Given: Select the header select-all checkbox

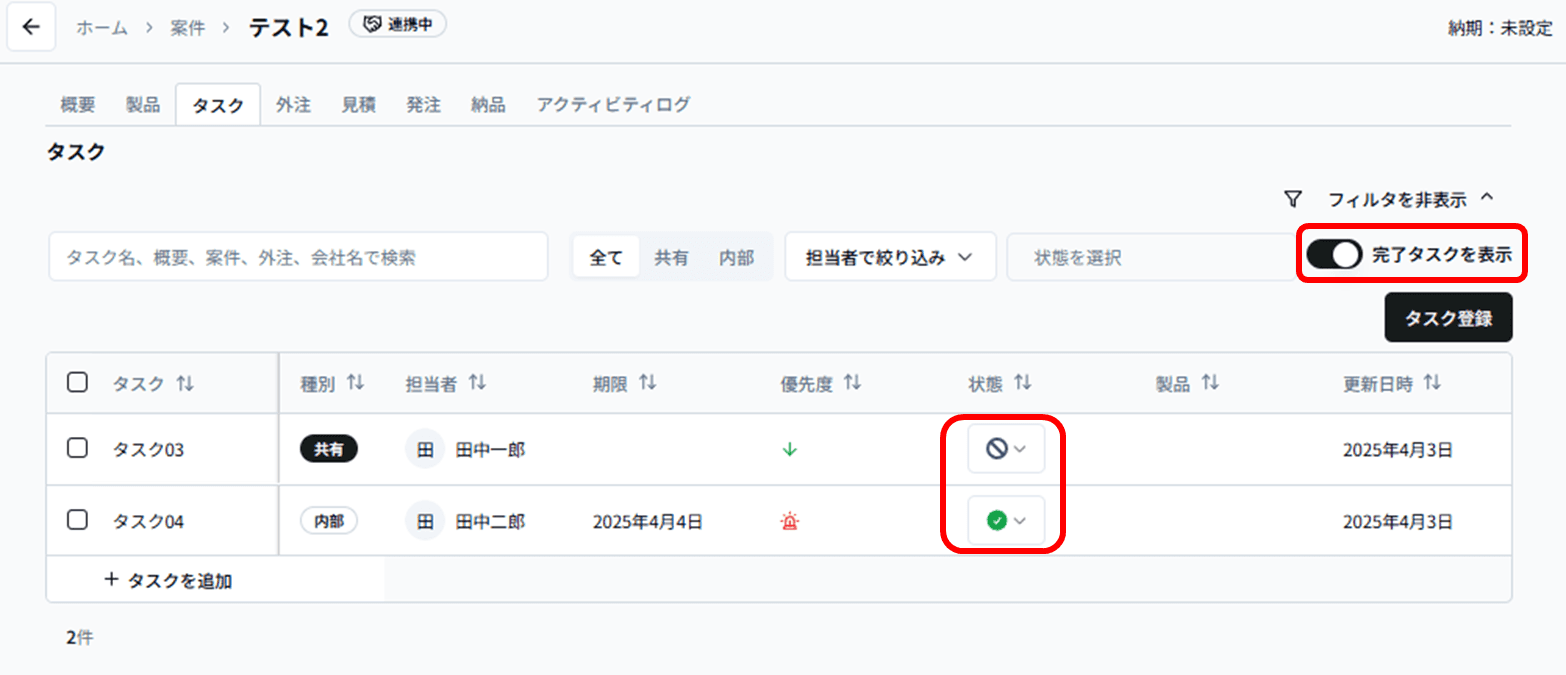Looking at the screenshot, I should click(77, 381).
